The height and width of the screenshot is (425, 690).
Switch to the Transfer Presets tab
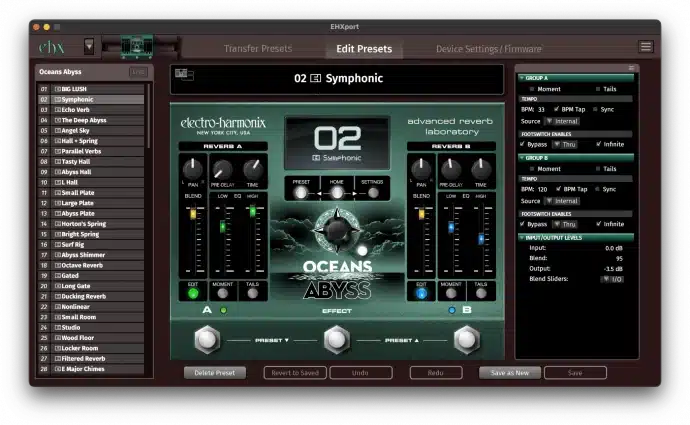[x=256, y=48]
